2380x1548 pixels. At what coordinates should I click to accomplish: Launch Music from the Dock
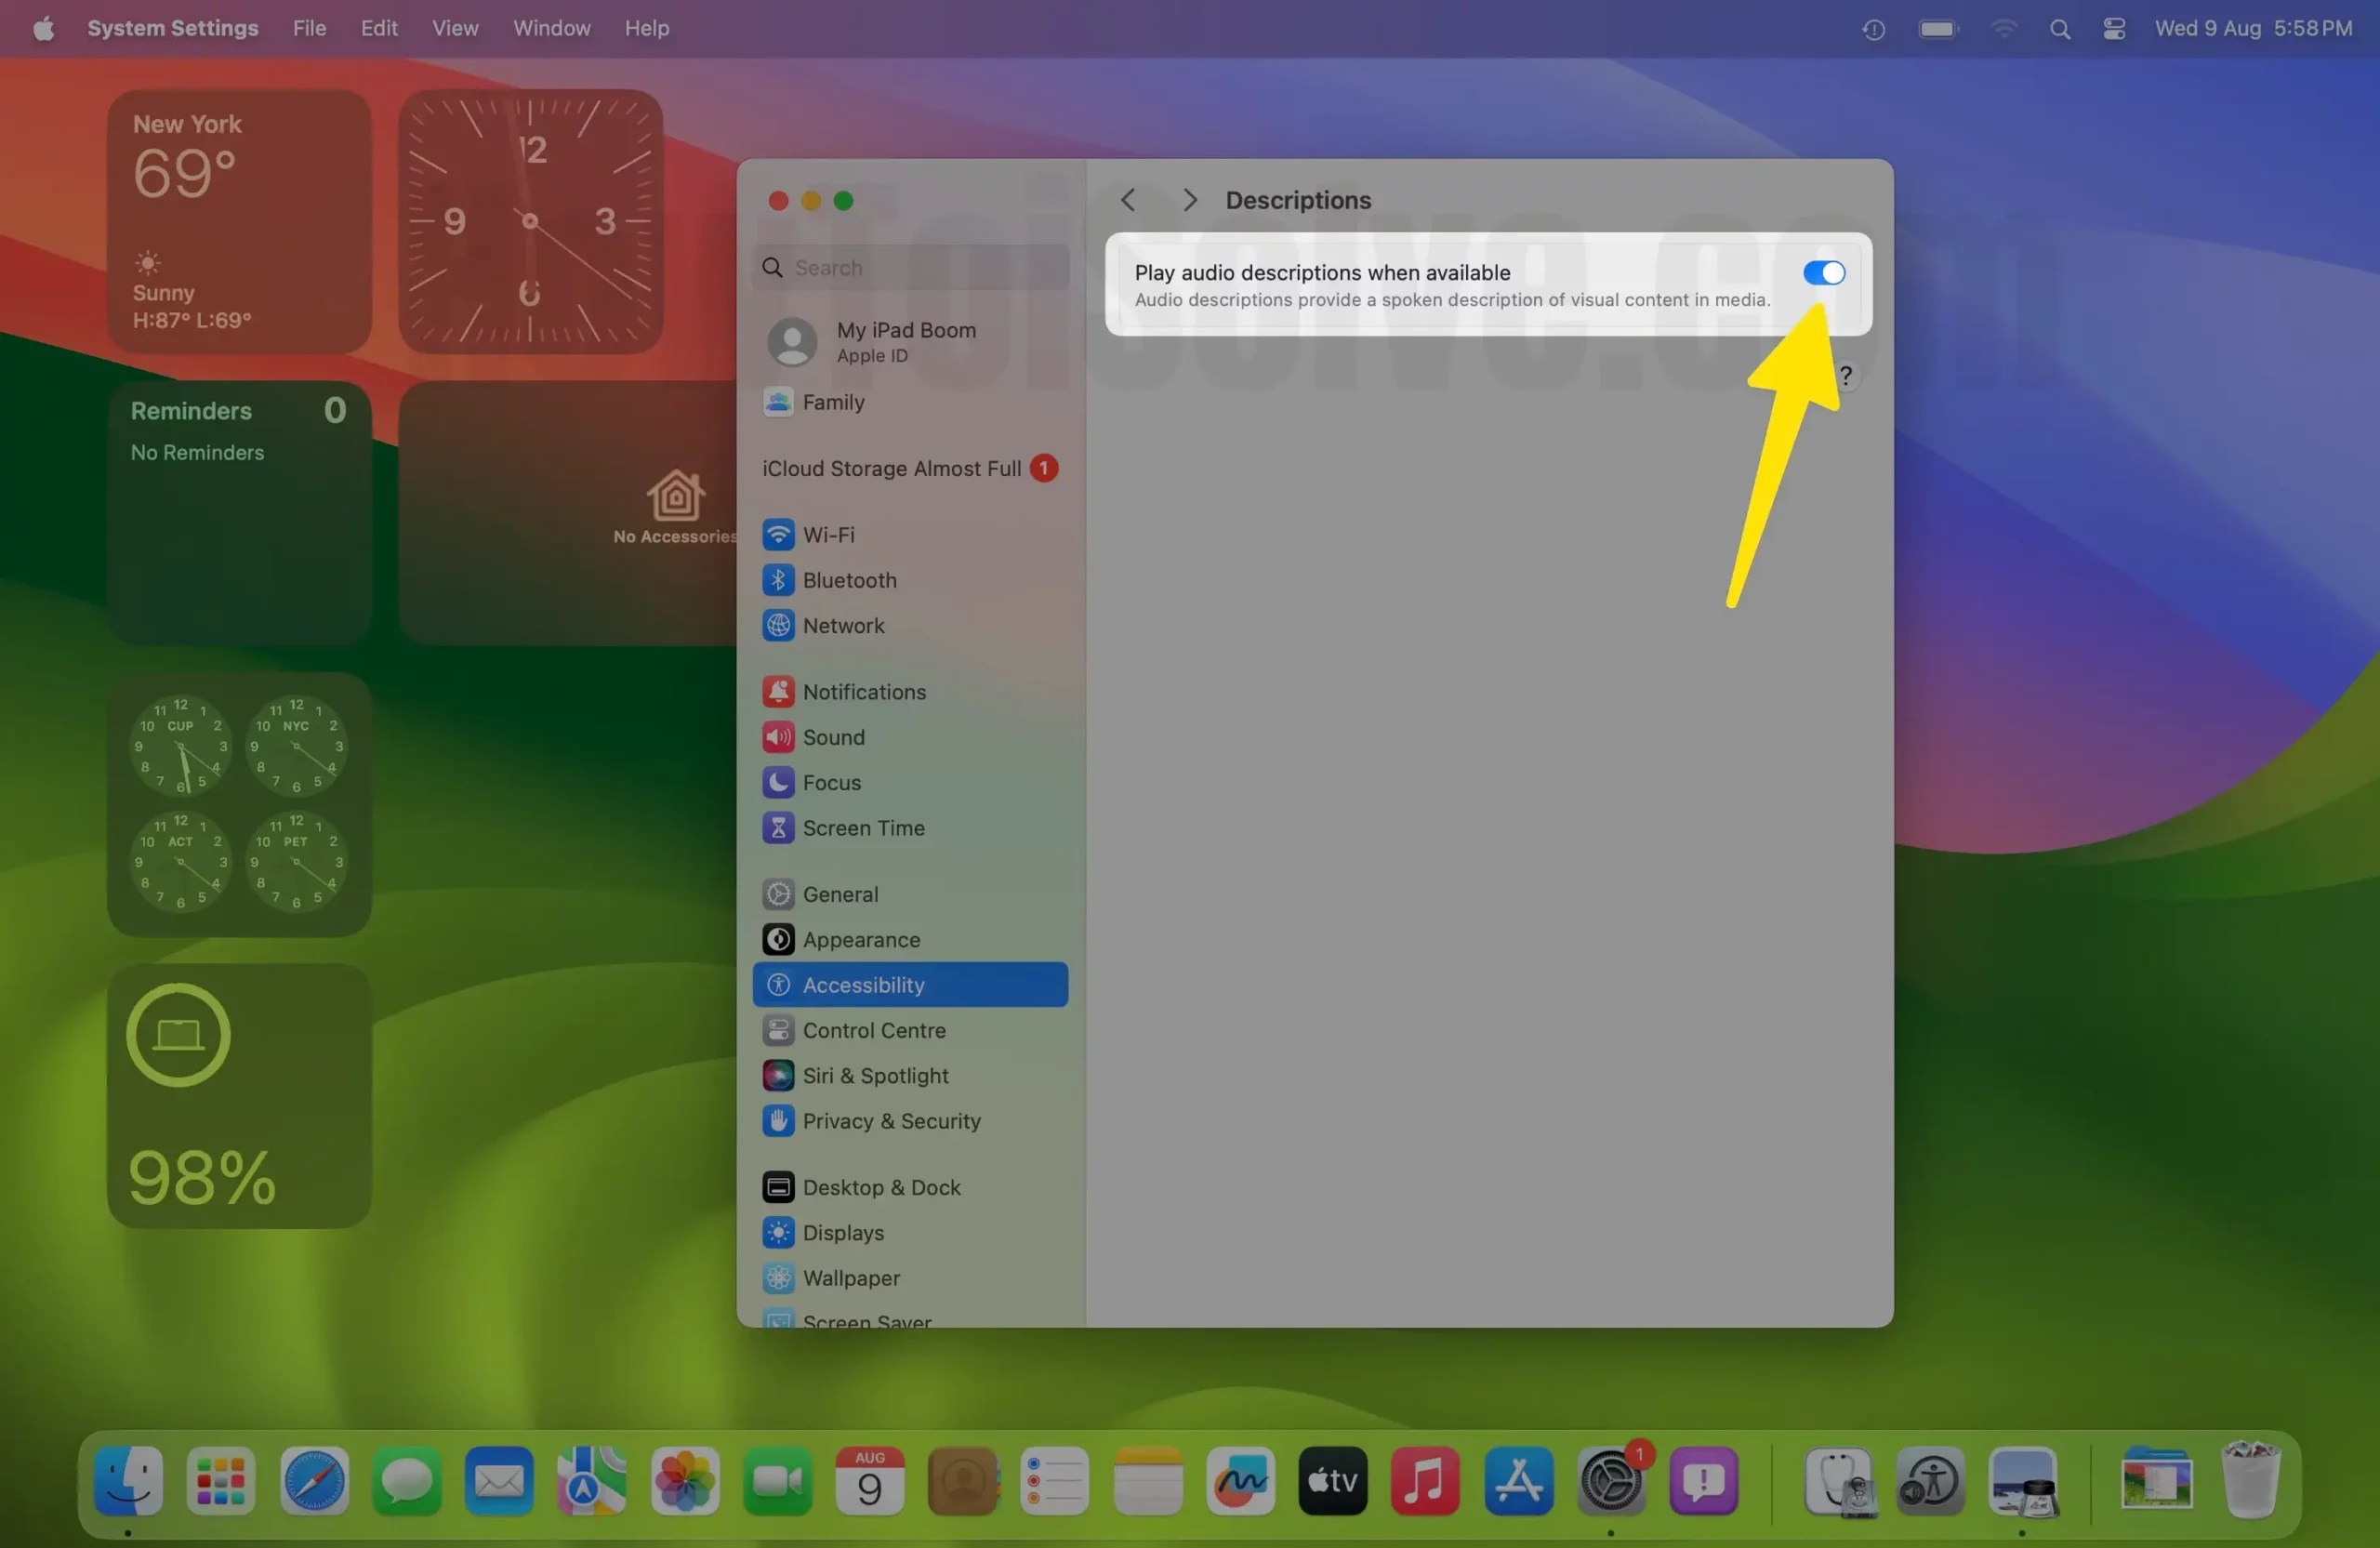point(1425,1481)
